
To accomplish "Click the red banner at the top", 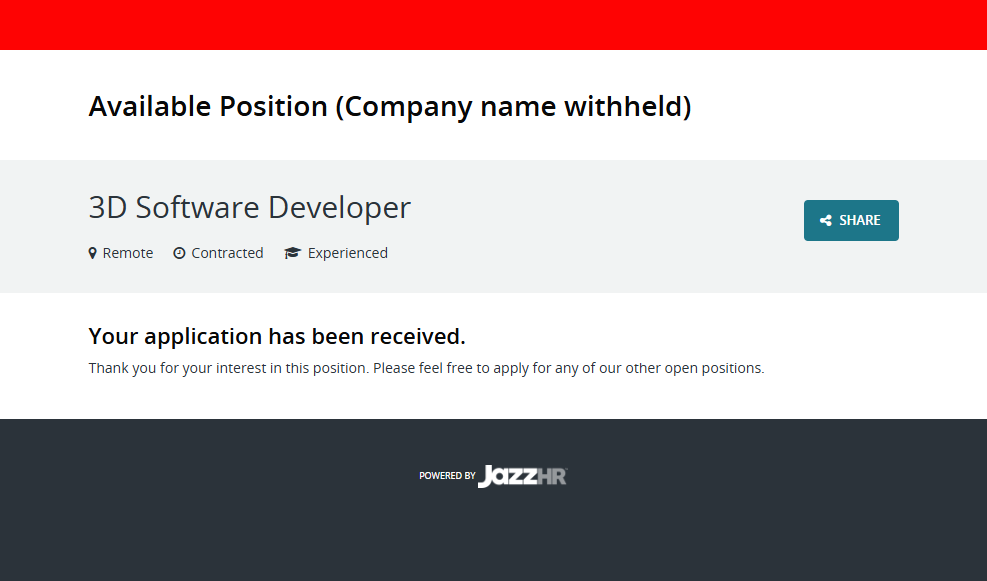I will click(x=493, y=24).
